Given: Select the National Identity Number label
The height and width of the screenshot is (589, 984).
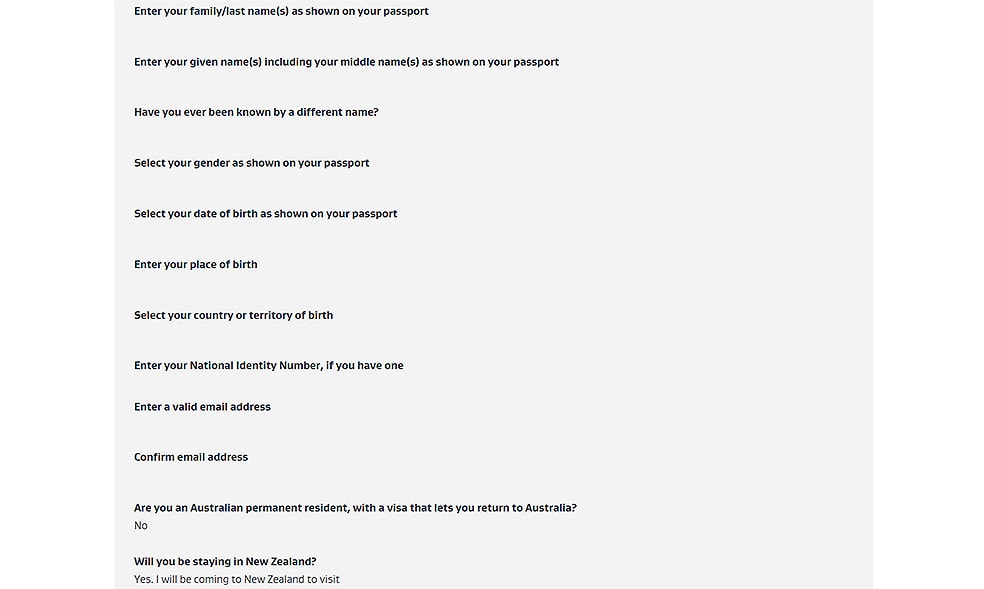Looking at the screenshot, I should click(x=269, y=366).
